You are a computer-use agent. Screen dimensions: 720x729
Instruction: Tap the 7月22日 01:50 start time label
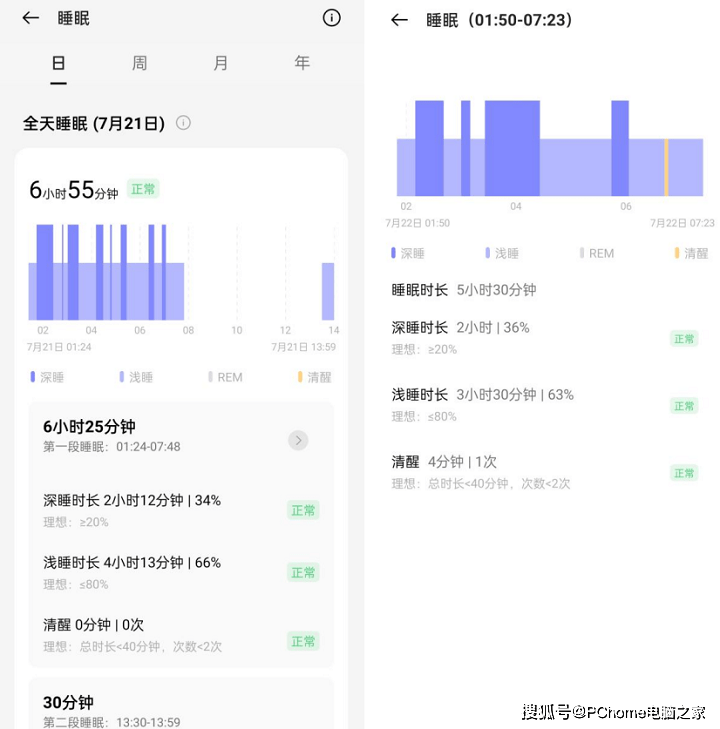[417, 223]
